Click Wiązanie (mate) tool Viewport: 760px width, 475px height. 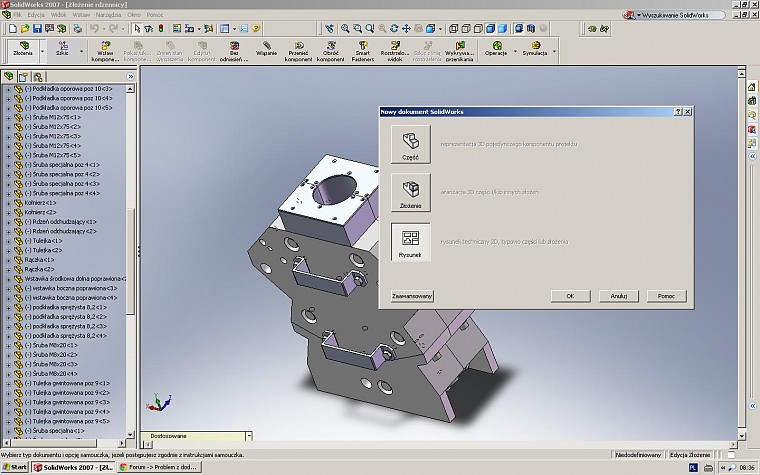click(x=266, y=48)
